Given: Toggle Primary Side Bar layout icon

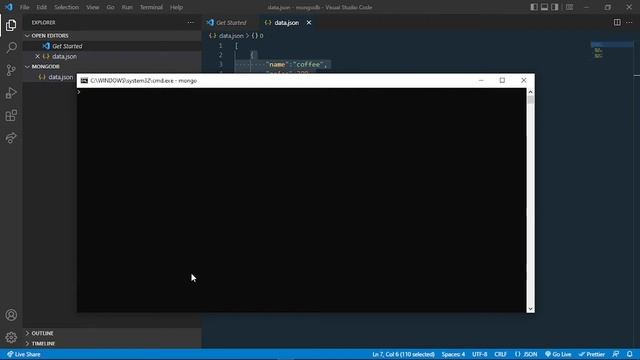Looking at the screenshot, I should tap(534, 7).
